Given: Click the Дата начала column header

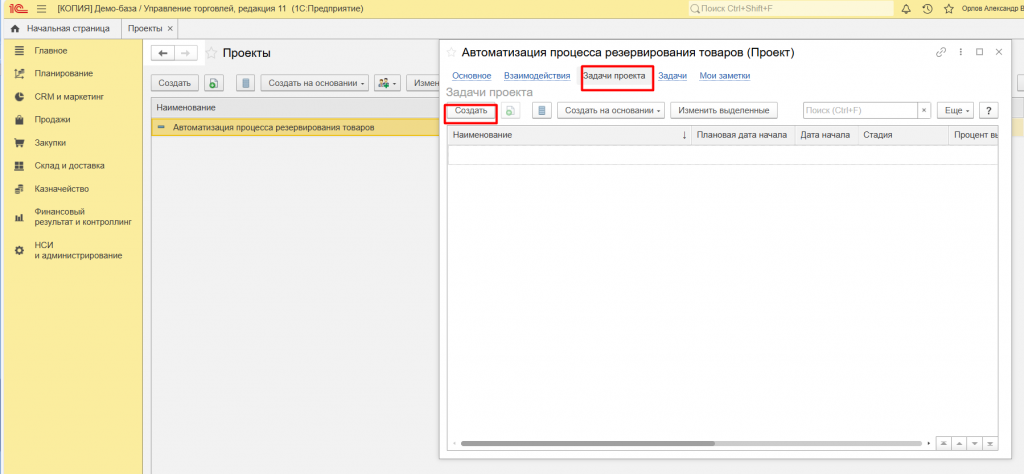Looking at the screenshot, I should 825,135.
